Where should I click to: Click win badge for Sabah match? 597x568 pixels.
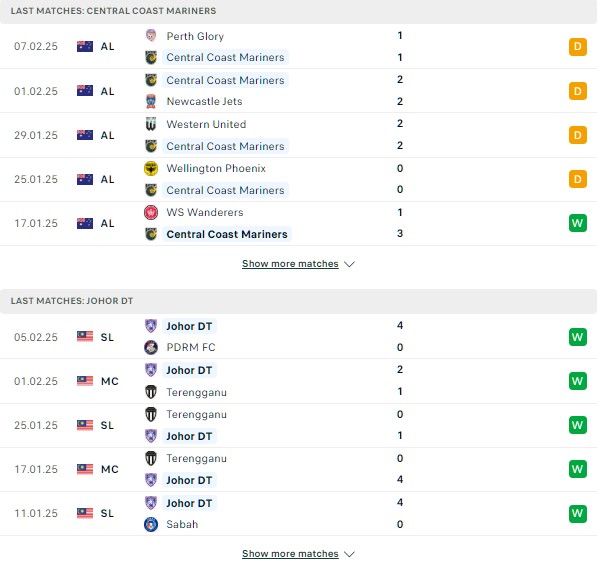[x=578, y=513]
